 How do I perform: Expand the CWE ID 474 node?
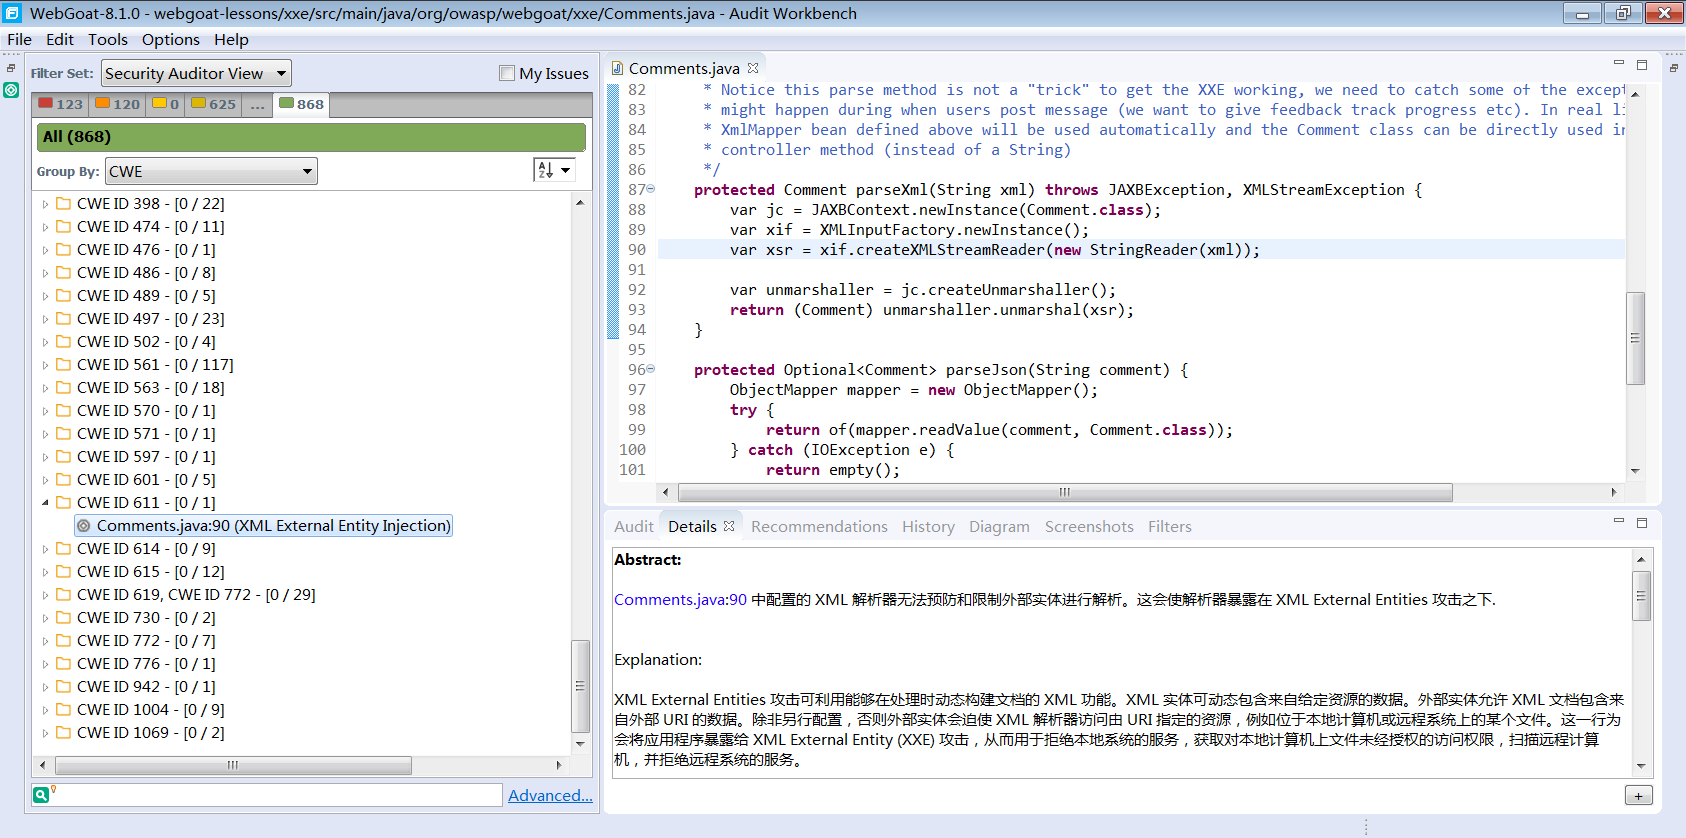point(45,226)
